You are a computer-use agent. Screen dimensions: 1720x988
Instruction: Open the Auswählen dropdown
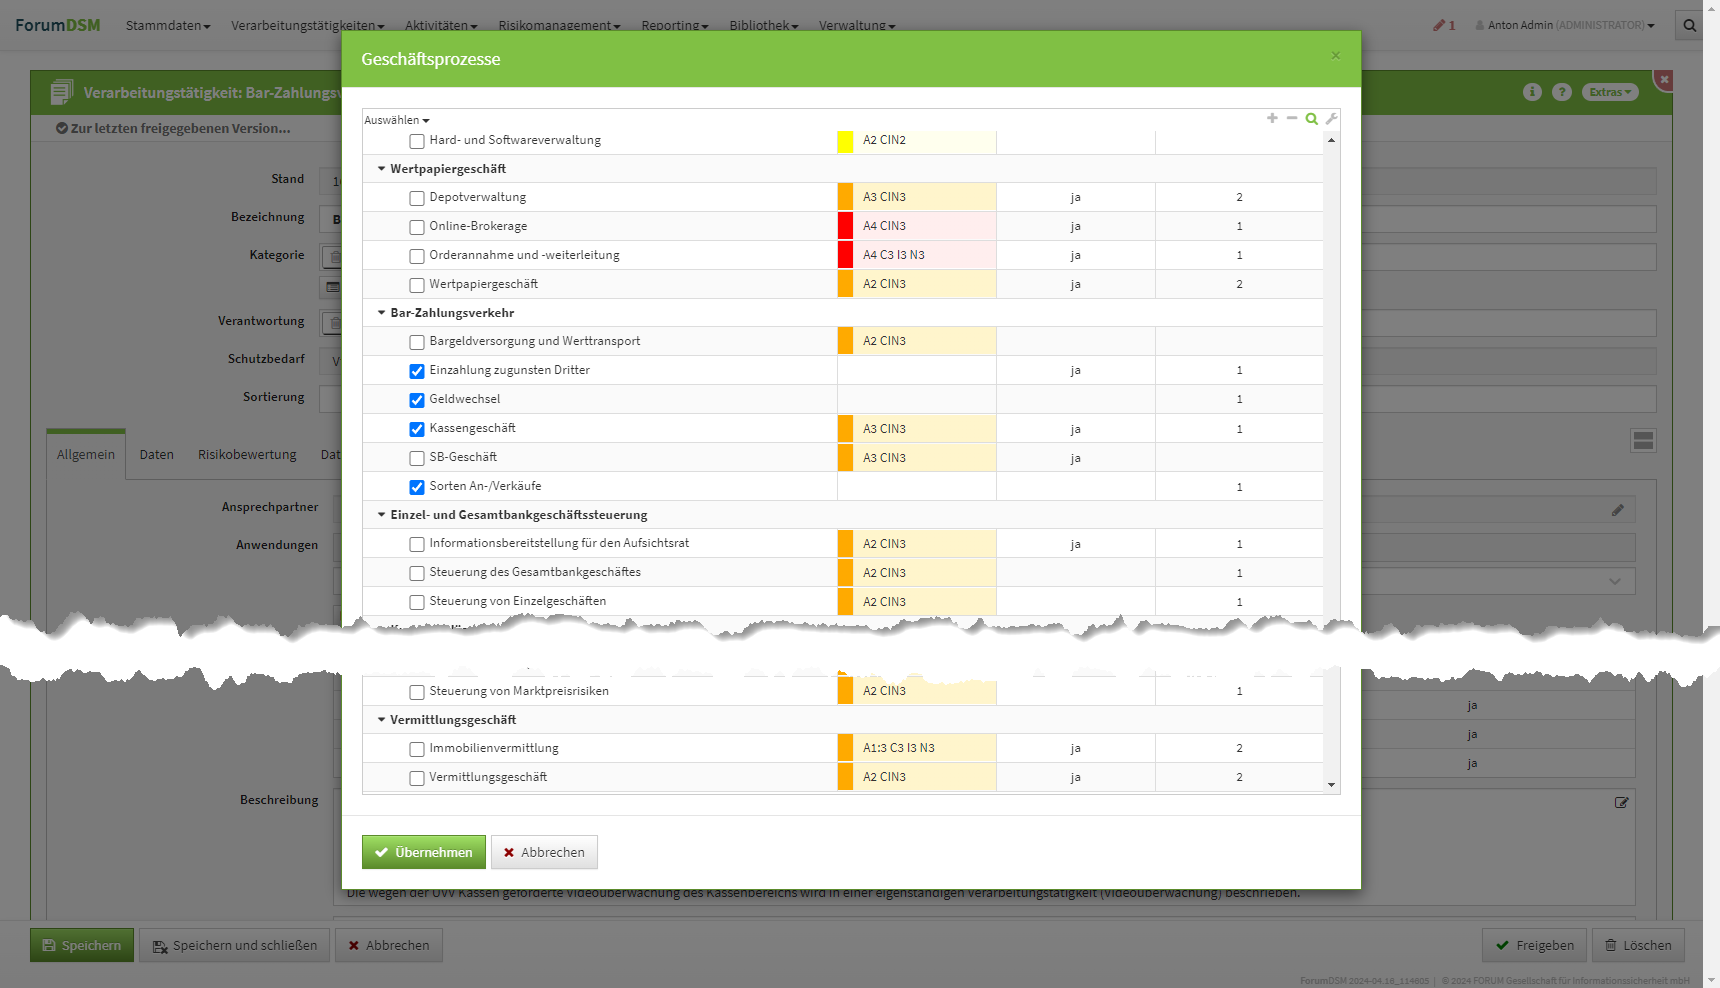396,120
